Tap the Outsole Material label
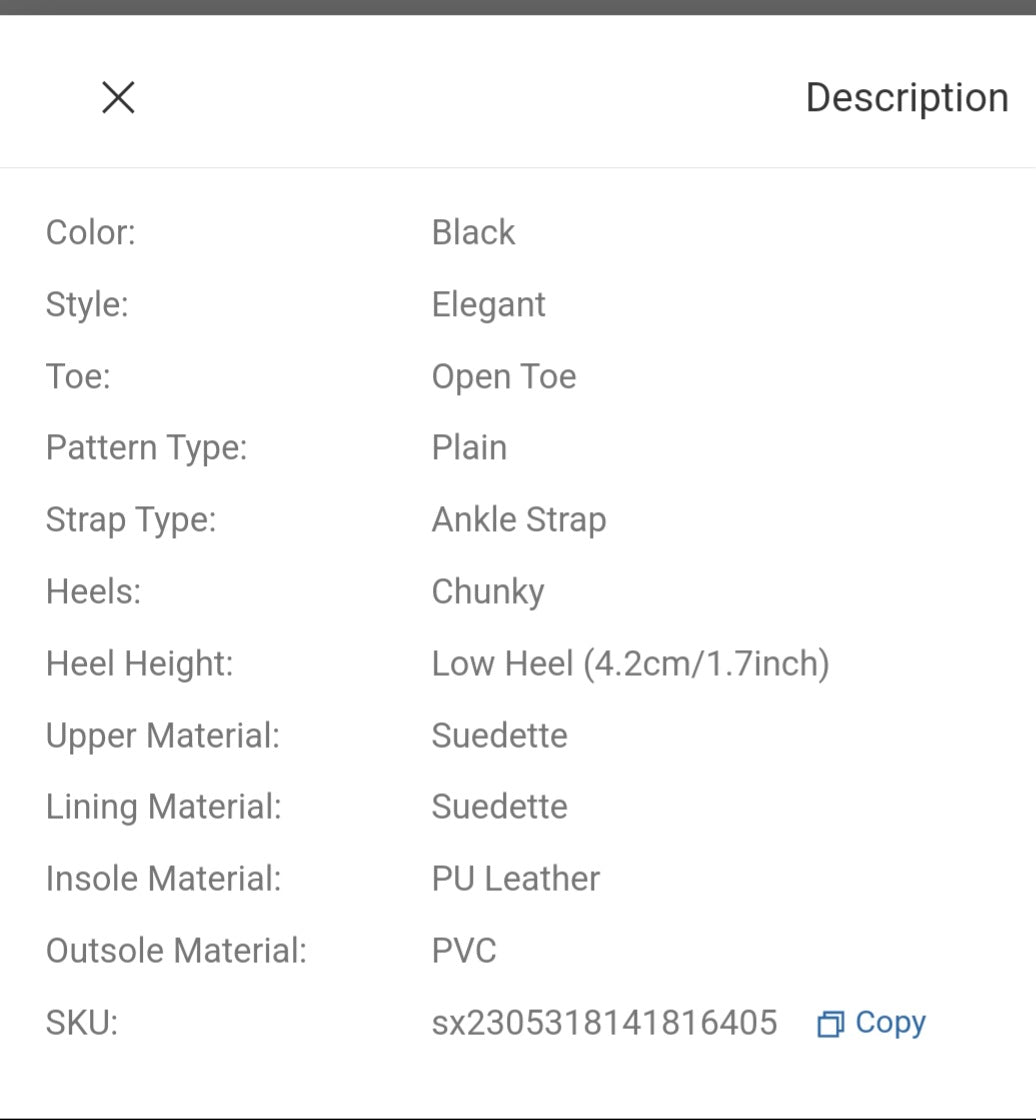Viewport: 1036px width, 1120px height. [176, 951]
